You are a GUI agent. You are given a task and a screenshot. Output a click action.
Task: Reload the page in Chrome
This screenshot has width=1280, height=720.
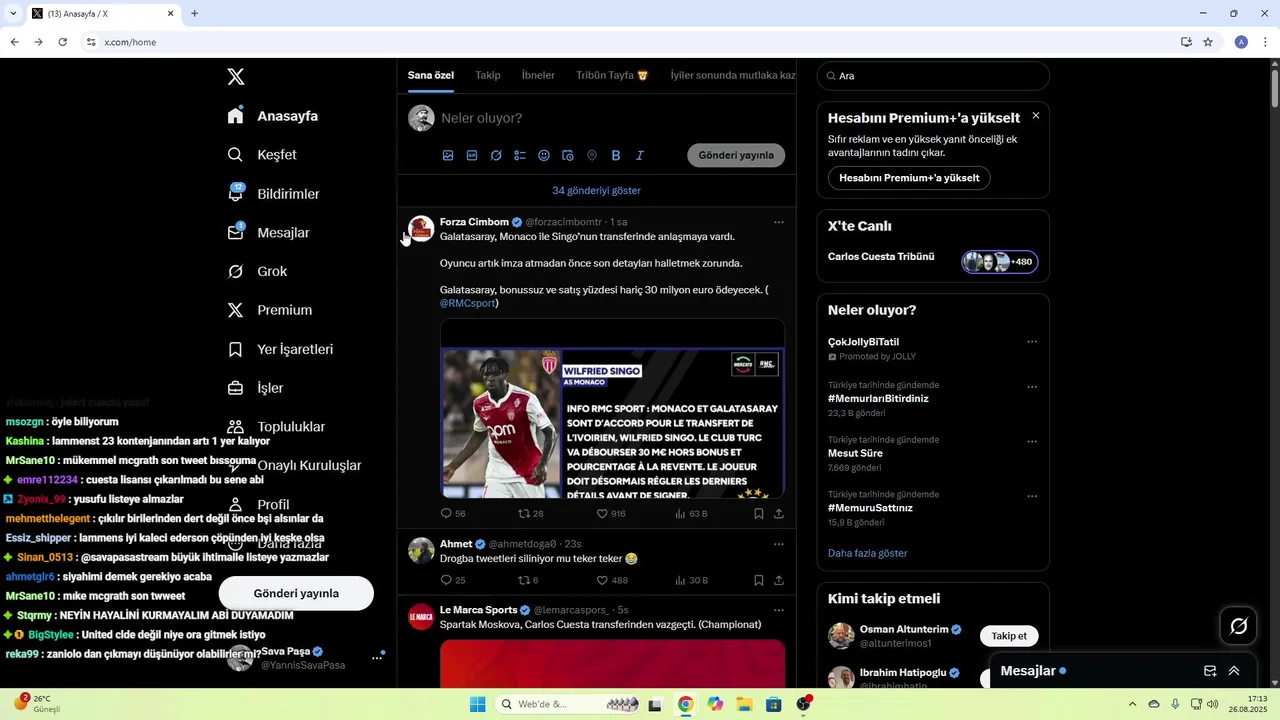(x=62, y=42)
